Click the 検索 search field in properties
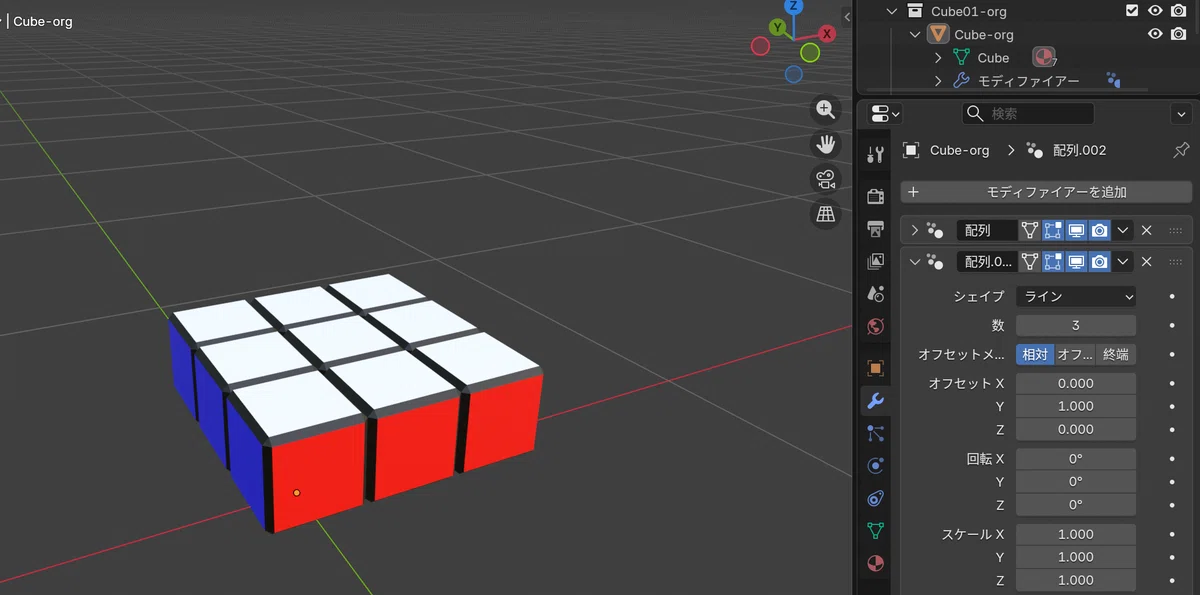1200x595 pixels. [x=1028, y=113]
